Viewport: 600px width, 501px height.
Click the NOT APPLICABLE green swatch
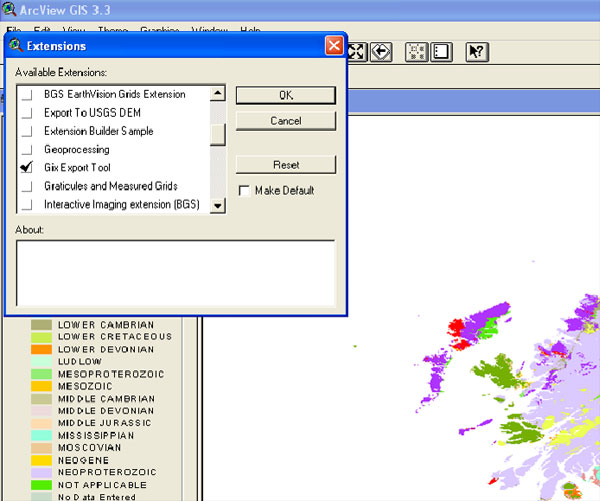tap(41, 485)
